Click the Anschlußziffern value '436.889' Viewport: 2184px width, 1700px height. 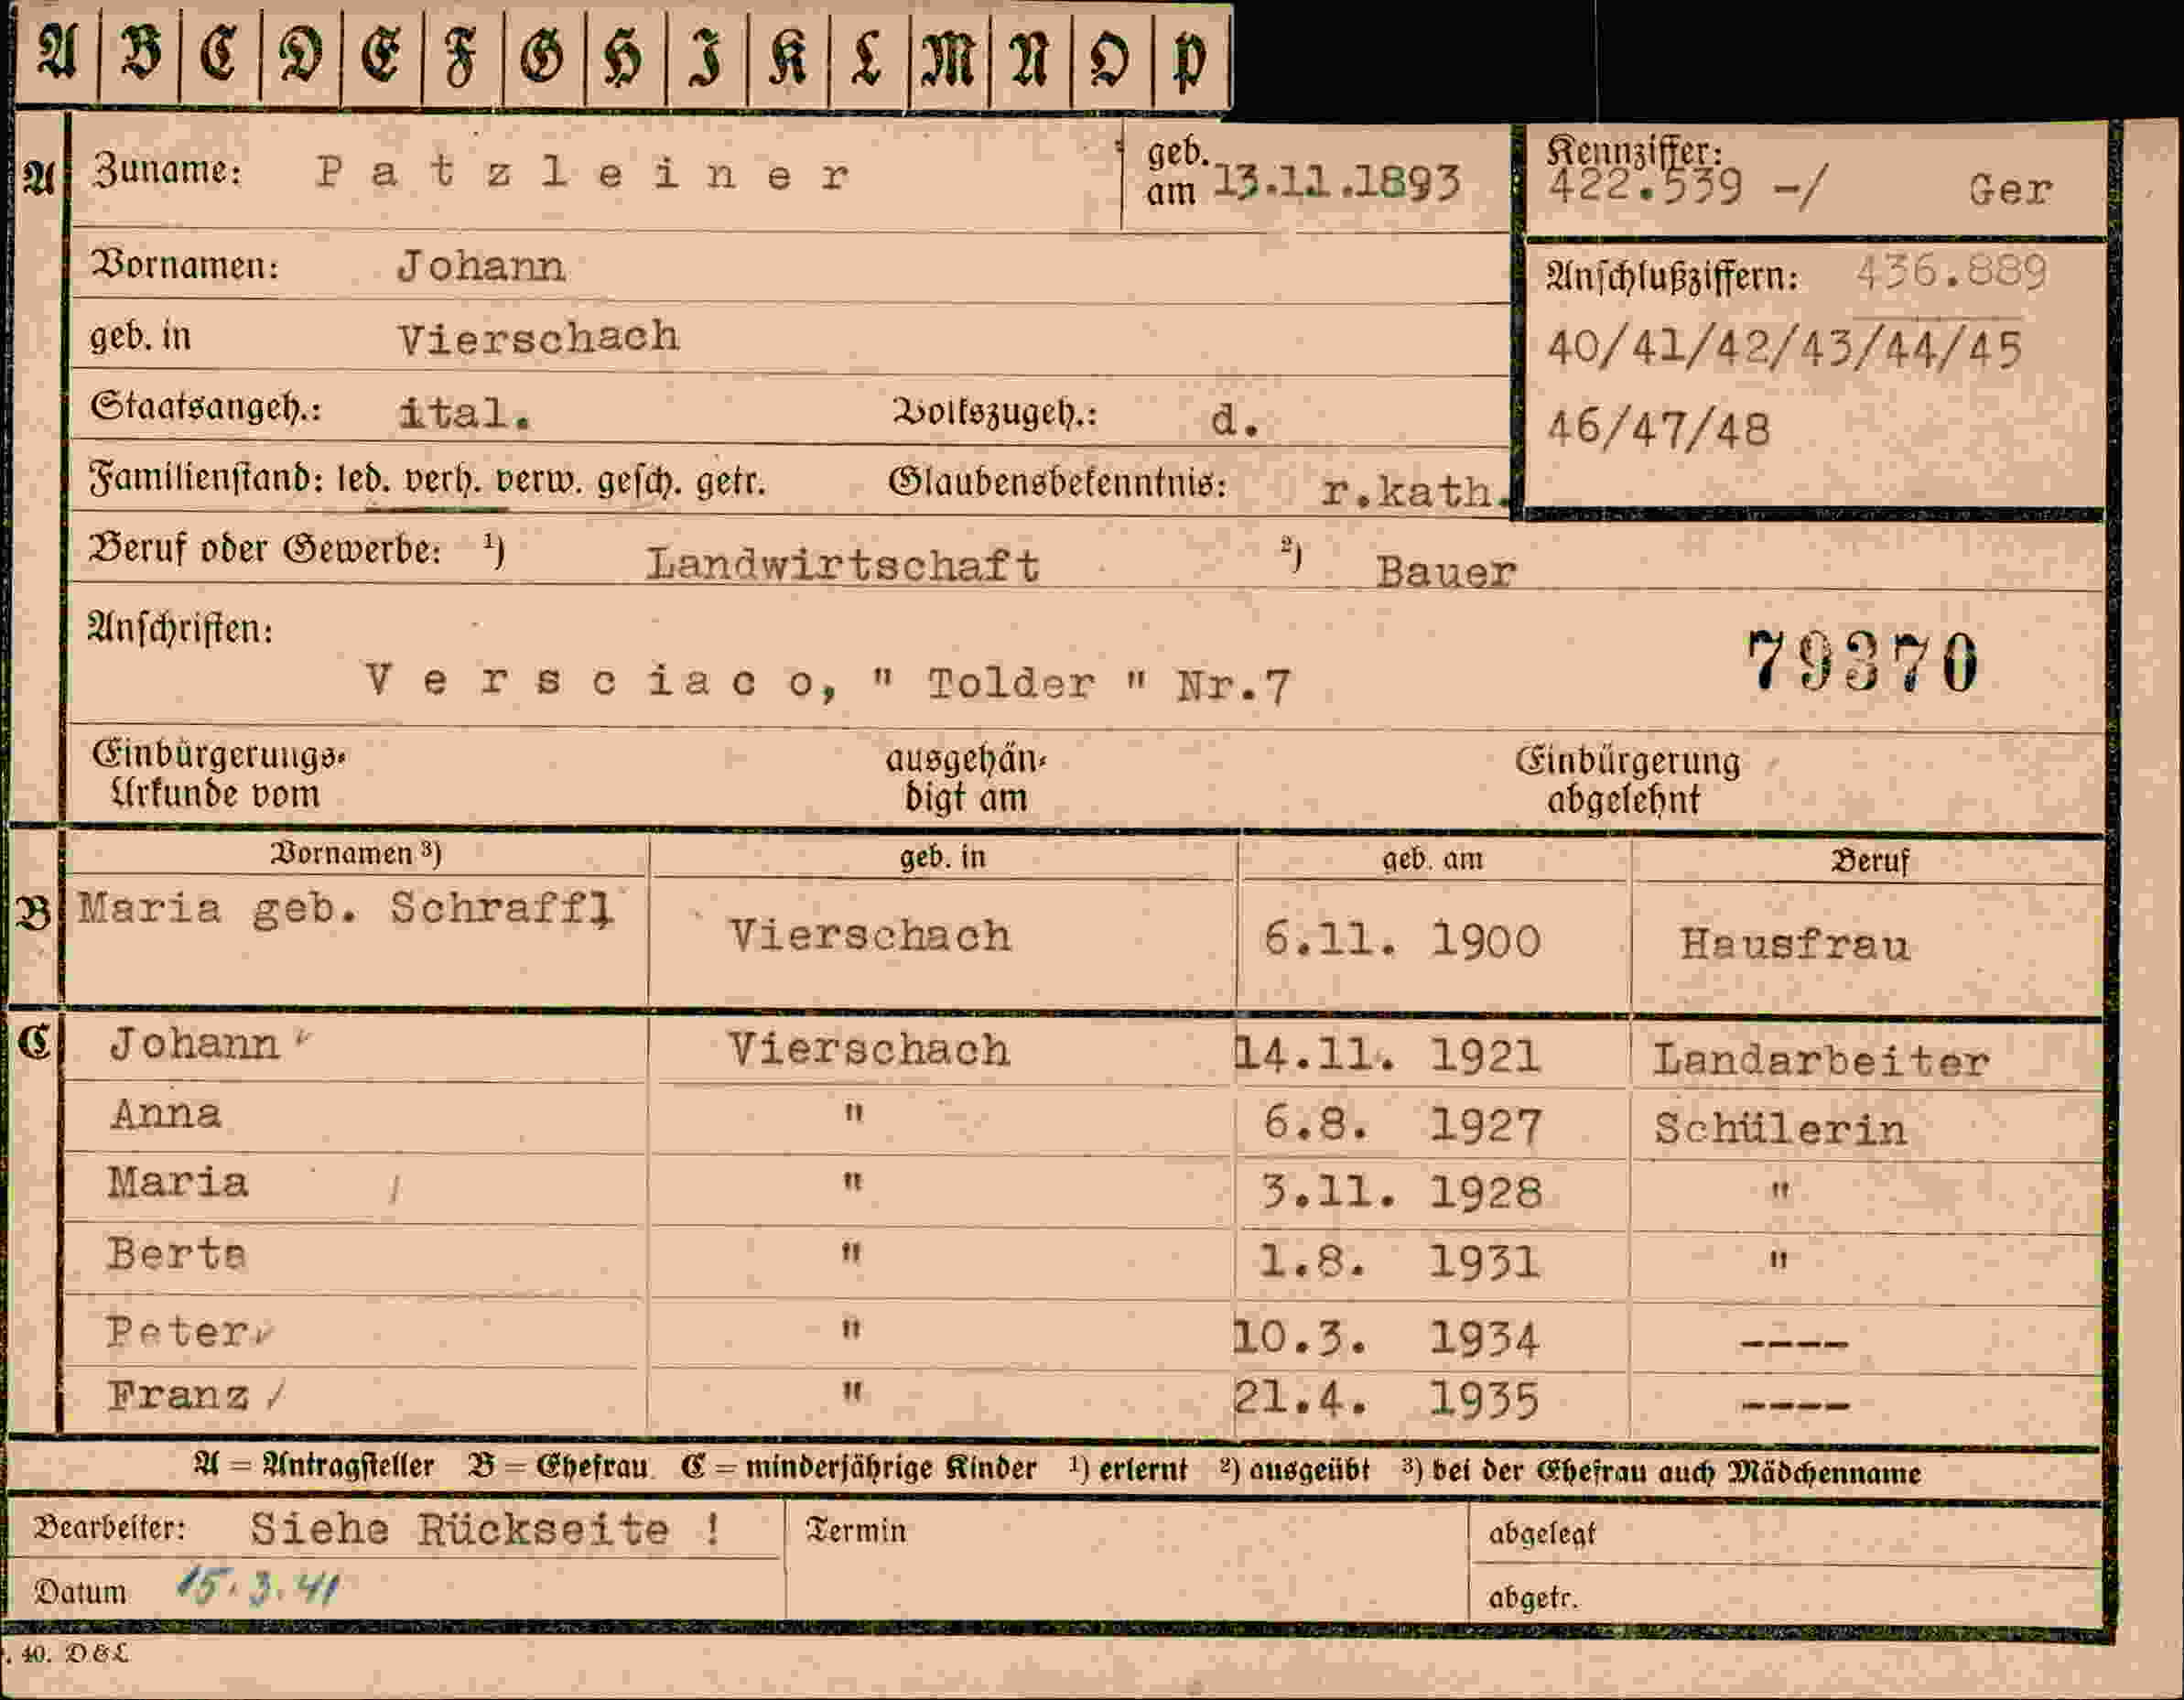(x=1951, y=271)
